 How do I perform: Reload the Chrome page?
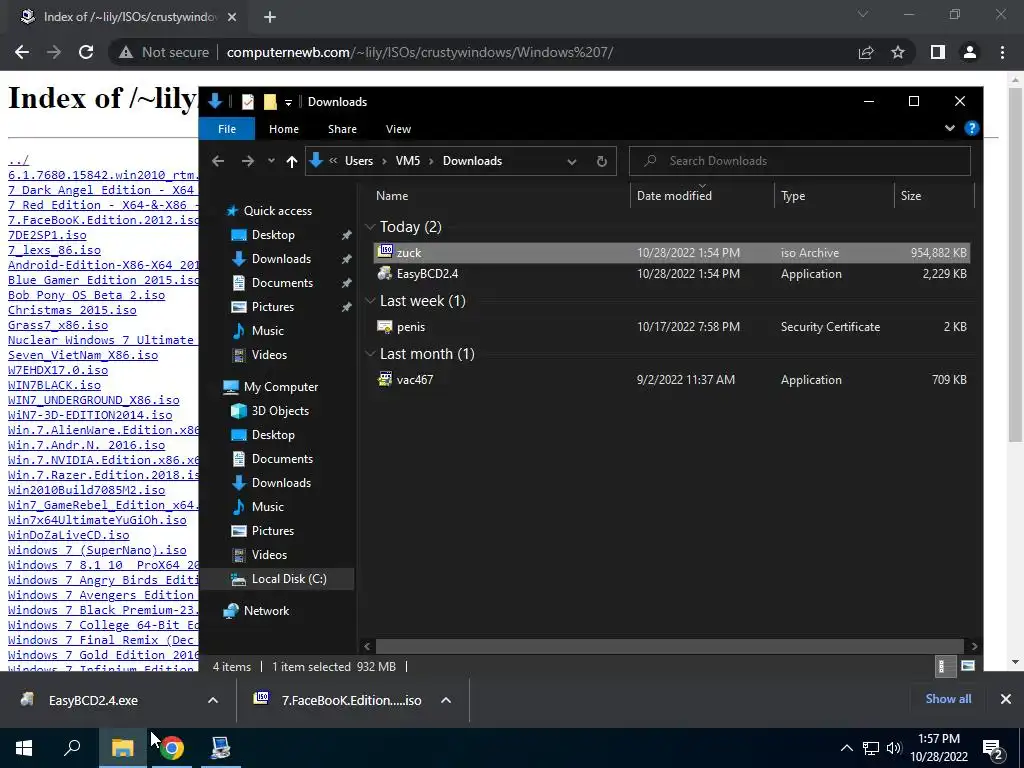86,52
